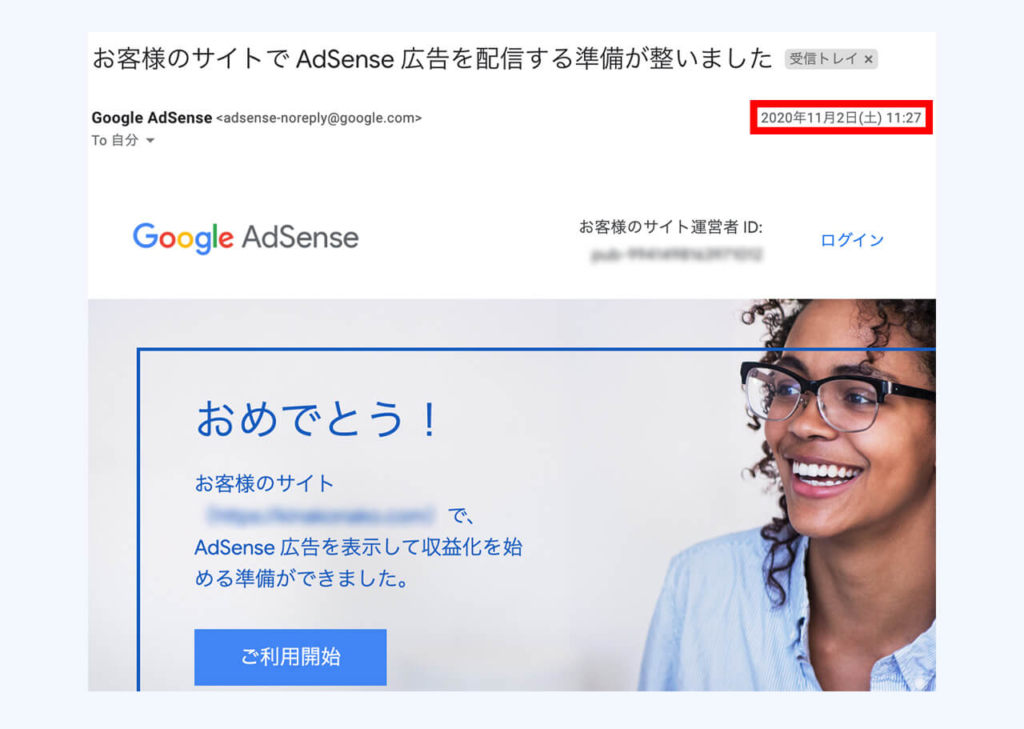The width and height of the screenshot is (1024, 729).
Task: Click the gray AdSense logo text
Action: click(300, 237)
